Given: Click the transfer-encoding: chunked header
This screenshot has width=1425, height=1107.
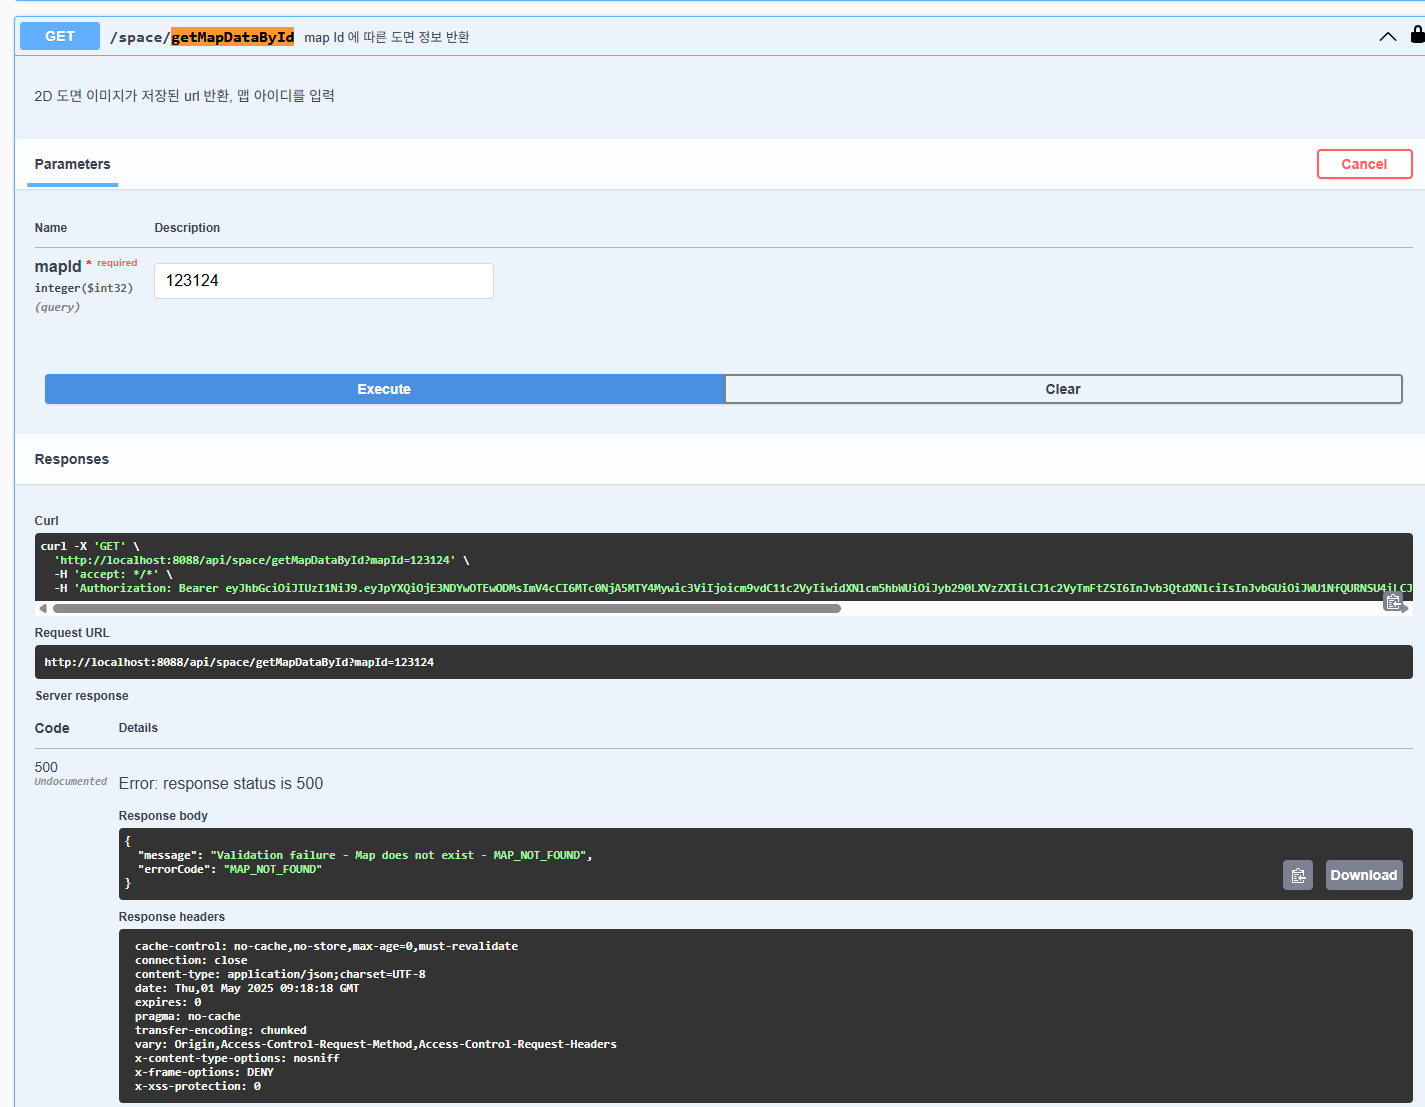Looking at the screenshot, I should (221, 1030).
